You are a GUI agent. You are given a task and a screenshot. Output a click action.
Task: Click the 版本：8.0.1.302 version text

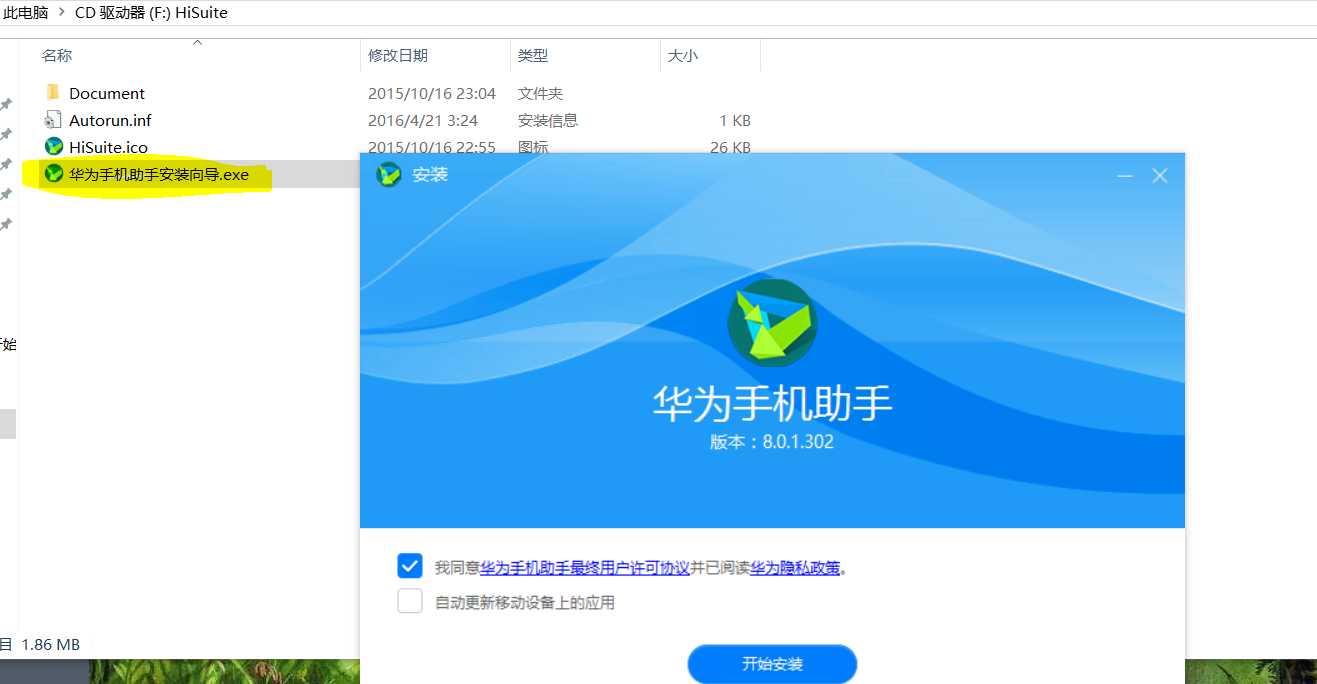pos(772,441)
